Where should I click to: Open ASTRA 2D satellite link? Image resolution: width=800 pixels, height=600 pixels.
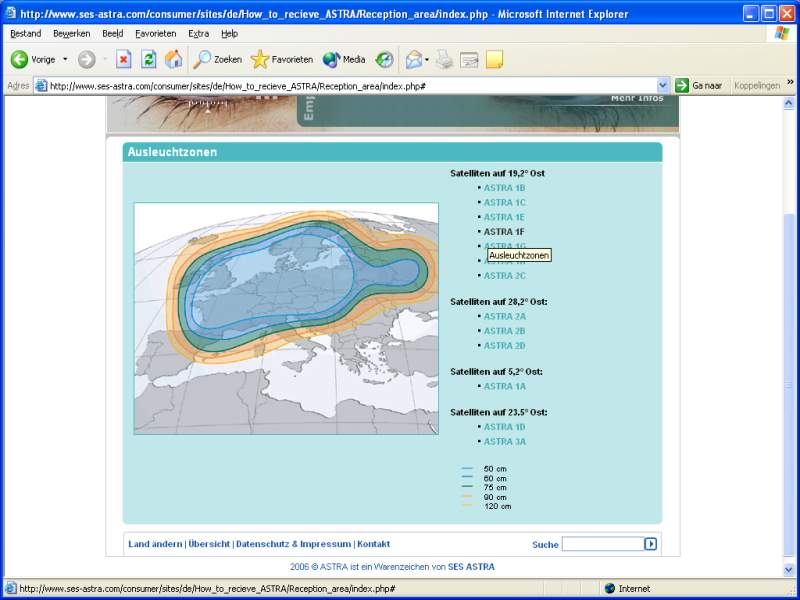(504, 346)
